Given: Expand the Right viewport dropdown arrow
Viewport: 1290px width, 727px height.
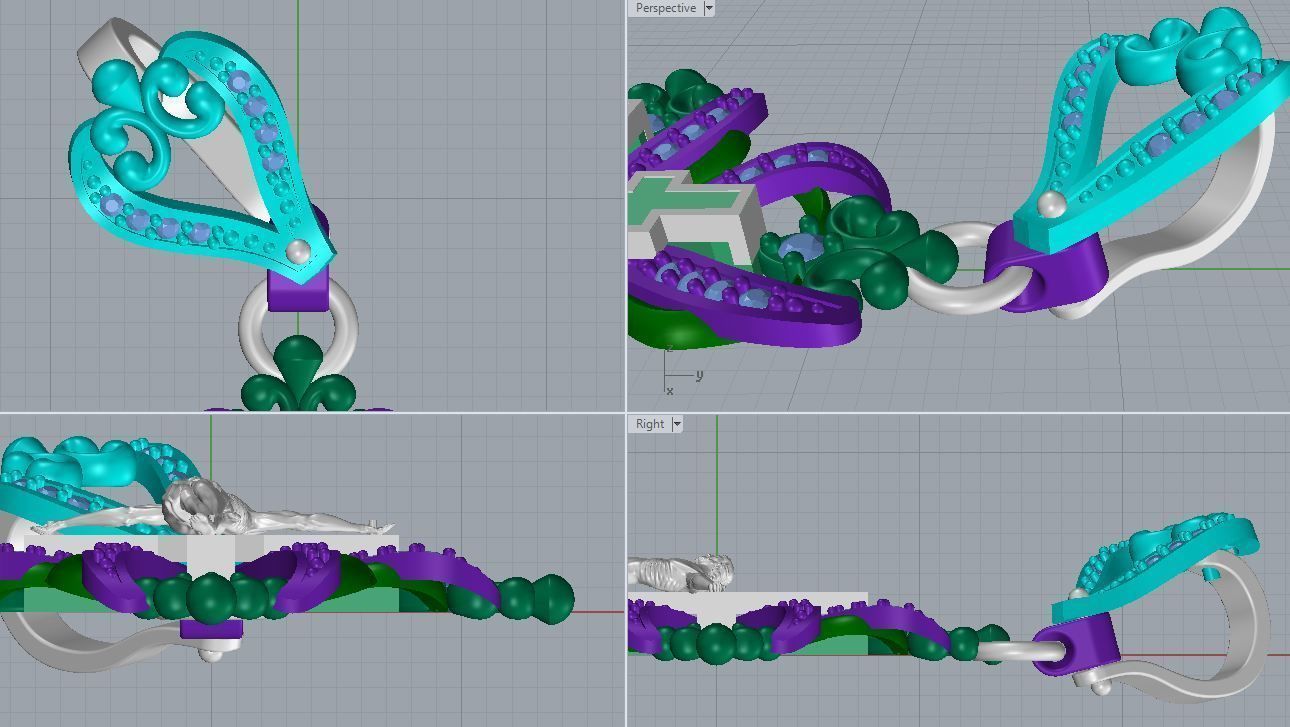Looking at the screenshot, I should pyautogui.click(x=677, y=424).
